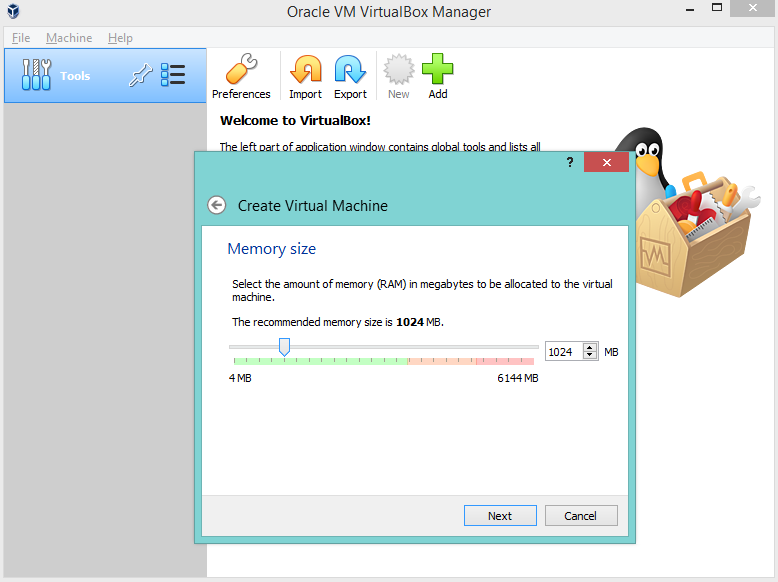Click the 4 MB minimum label
This screenshot has width=778, height=582.
[x=240, y=378]
